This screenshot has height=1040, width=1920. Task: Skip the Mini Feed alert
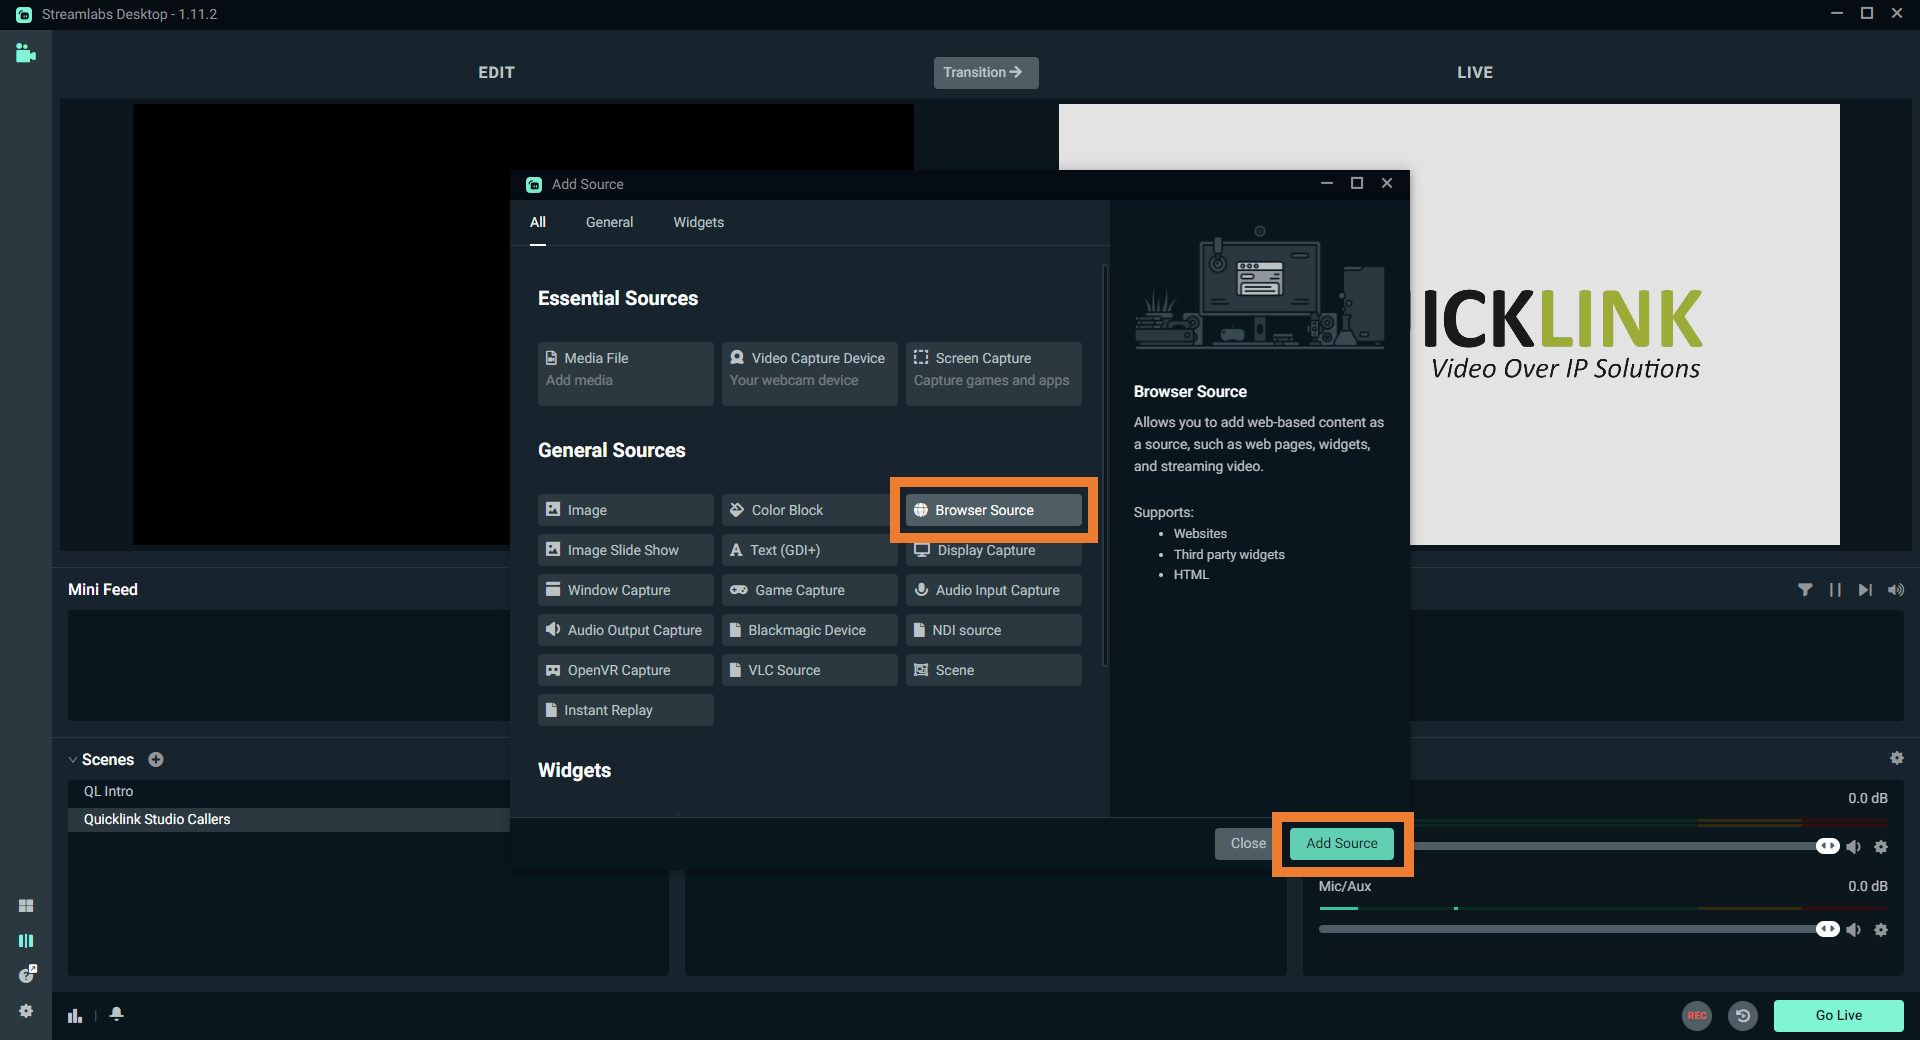click(1865, 590)
